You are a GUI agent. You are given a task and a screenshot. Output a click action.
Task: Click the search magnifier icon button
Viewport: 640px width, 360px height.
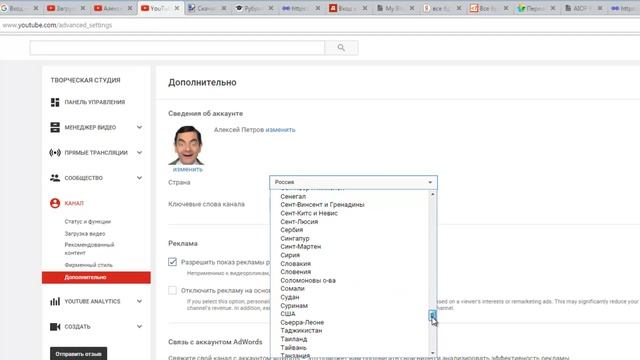click(x=341, y=48)
